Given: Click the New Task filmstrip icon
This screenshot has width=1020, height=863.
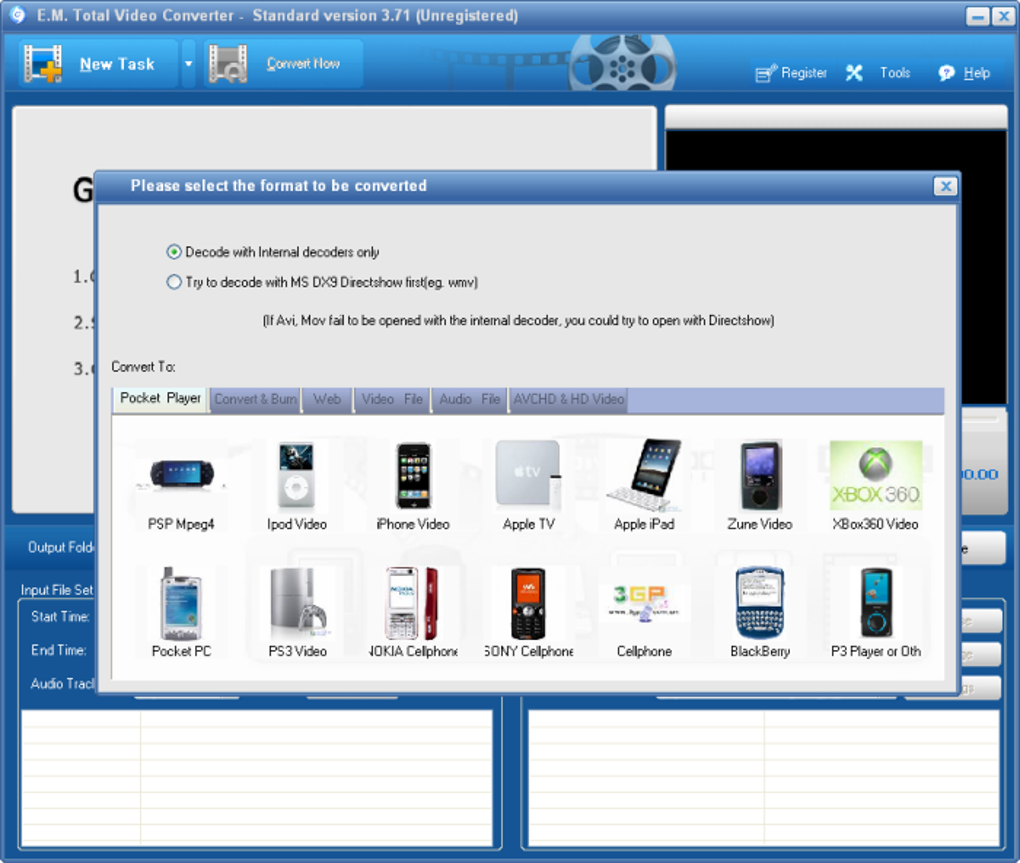Looking at the screenshot, I should point(43,64).
